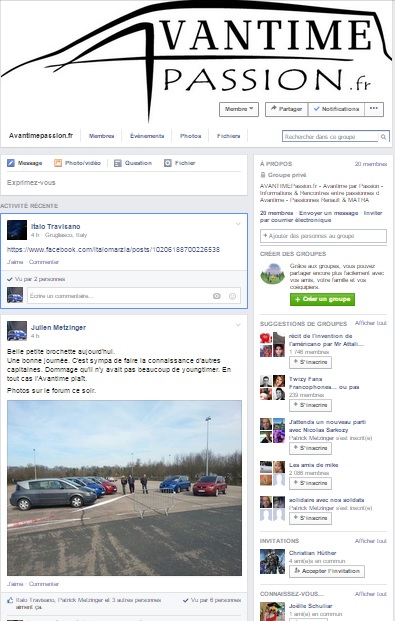The width and height of the screenshot is (395, 621).
Task: Open the Événements tab
Action: pos(147,136)
